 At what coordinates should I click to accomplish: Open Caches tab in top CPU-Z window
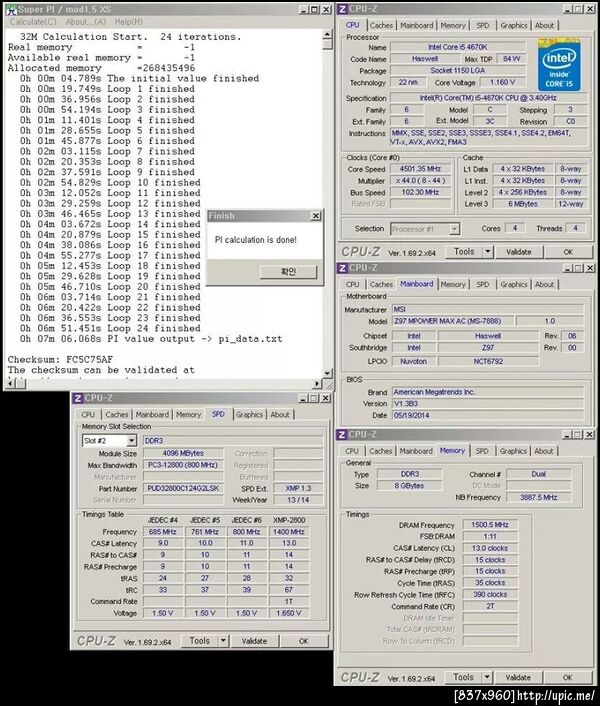(381, 25)
